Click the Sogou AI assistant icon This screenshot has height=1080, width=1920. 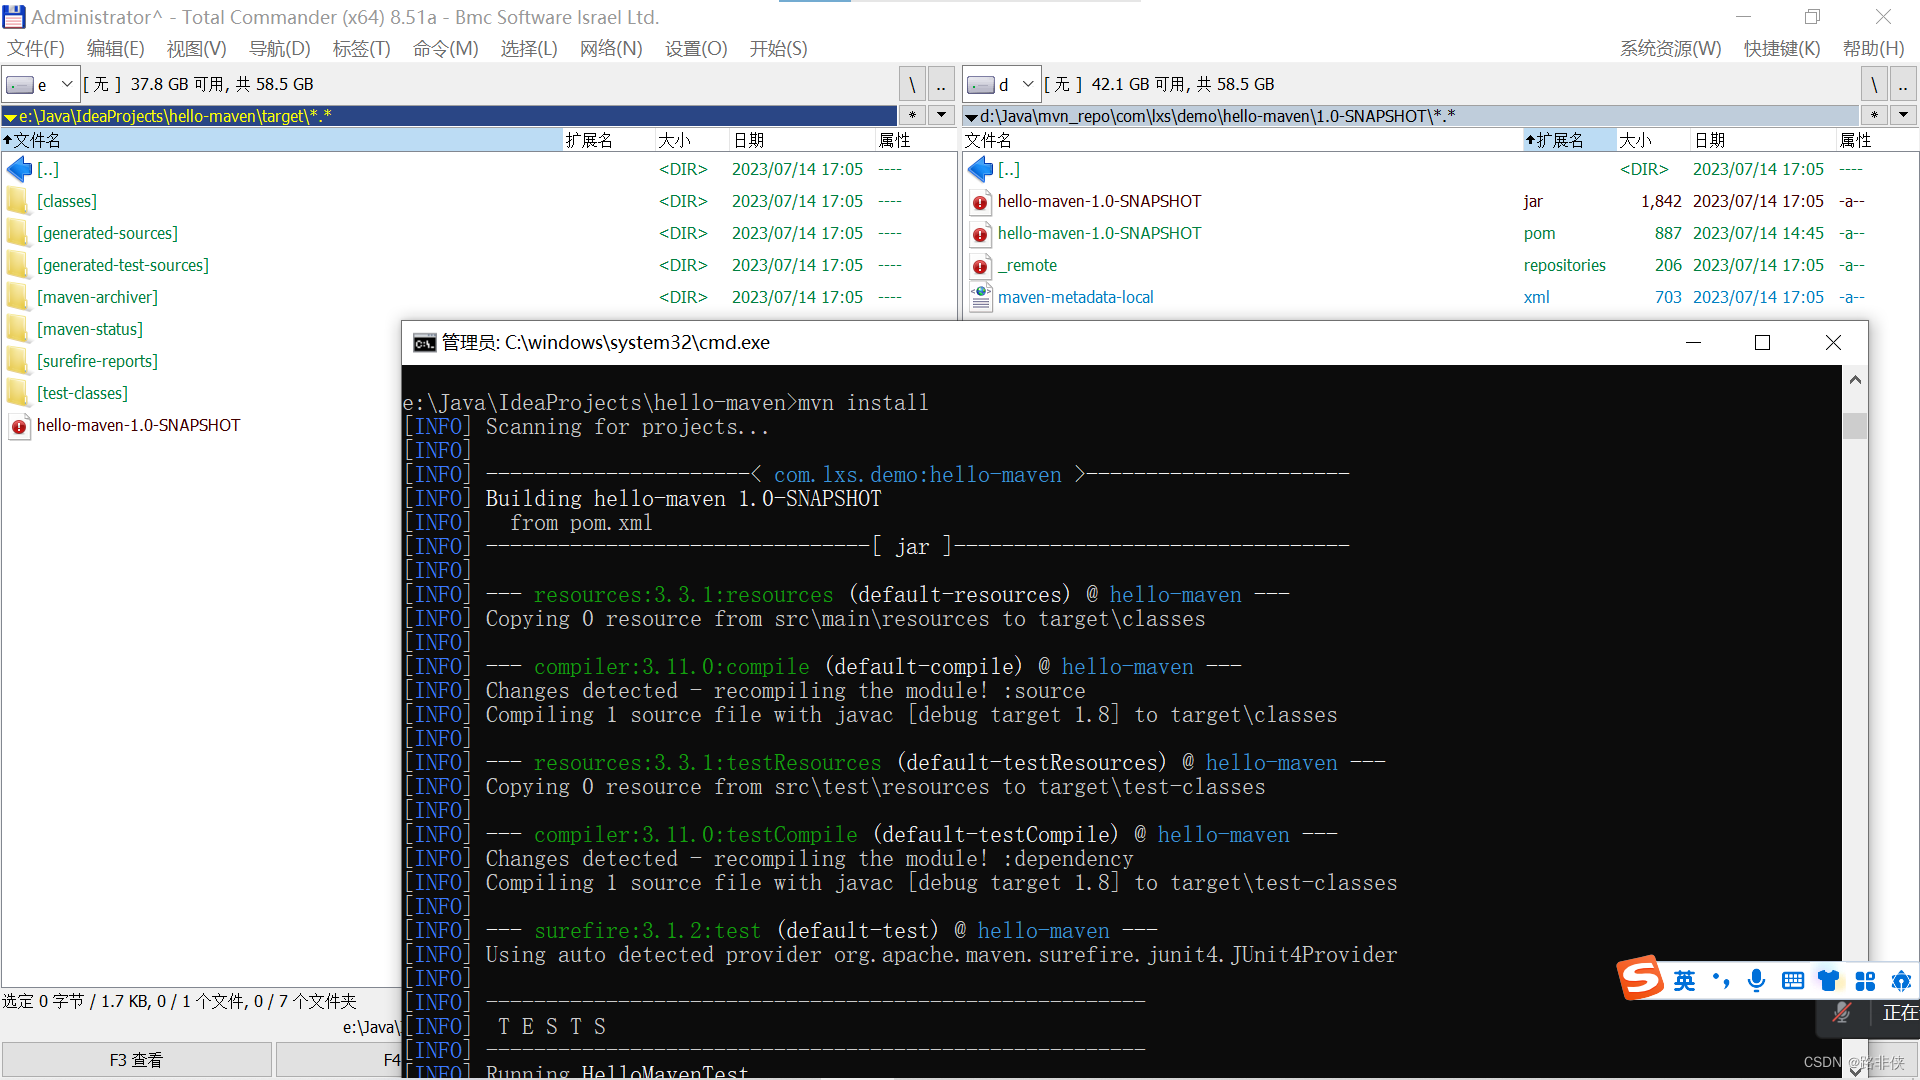pyautogui.click(x=1901, y=981)
